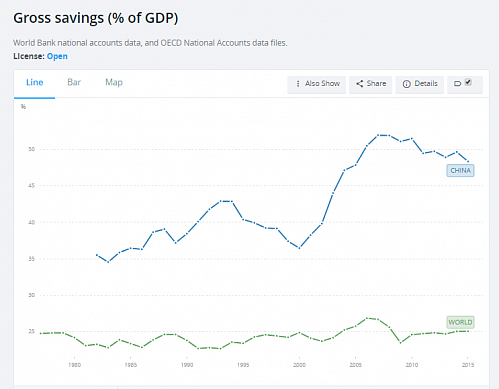Click the three-dot Also Show icon
The width and height of the screenshot is (499, 389).
point(298,84)
